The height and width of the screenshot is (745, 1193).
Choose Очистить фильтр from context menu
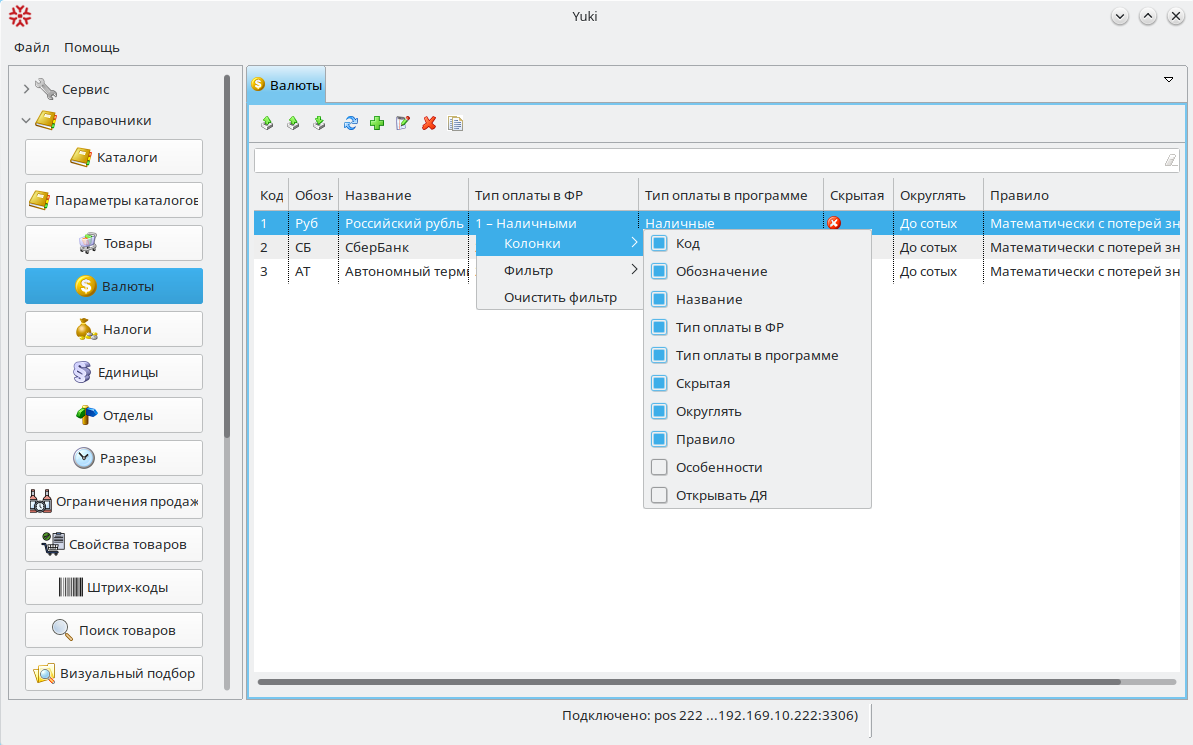[559, 298]
